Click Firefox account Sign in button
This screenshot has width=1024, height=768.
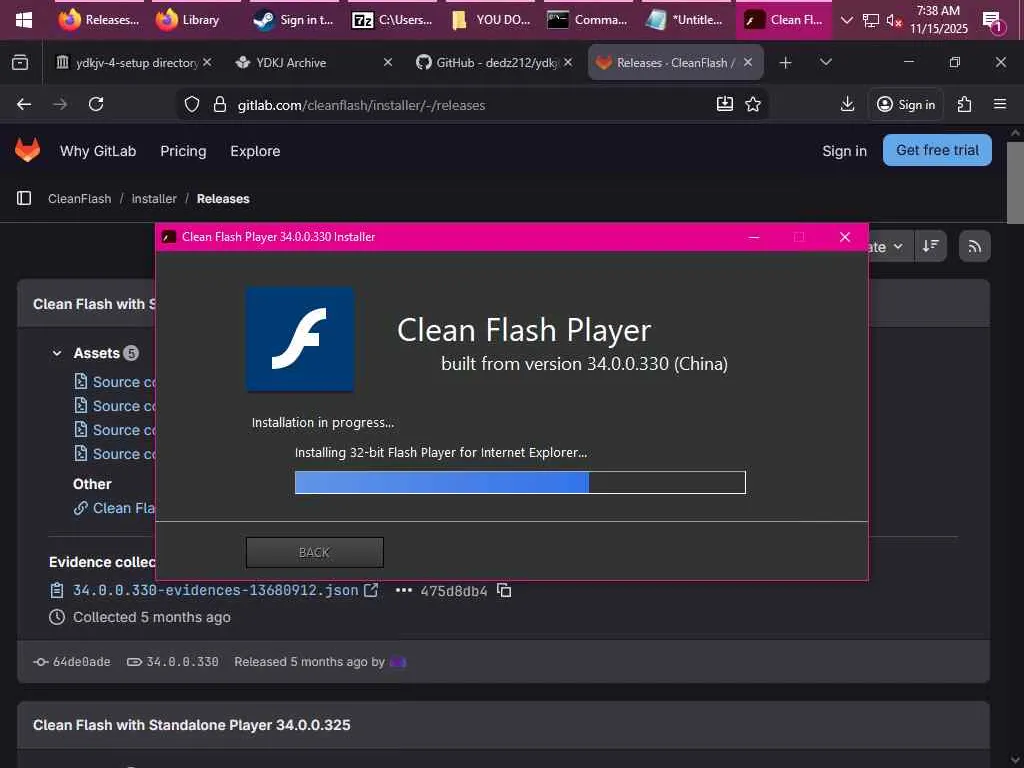pos(906,104)
